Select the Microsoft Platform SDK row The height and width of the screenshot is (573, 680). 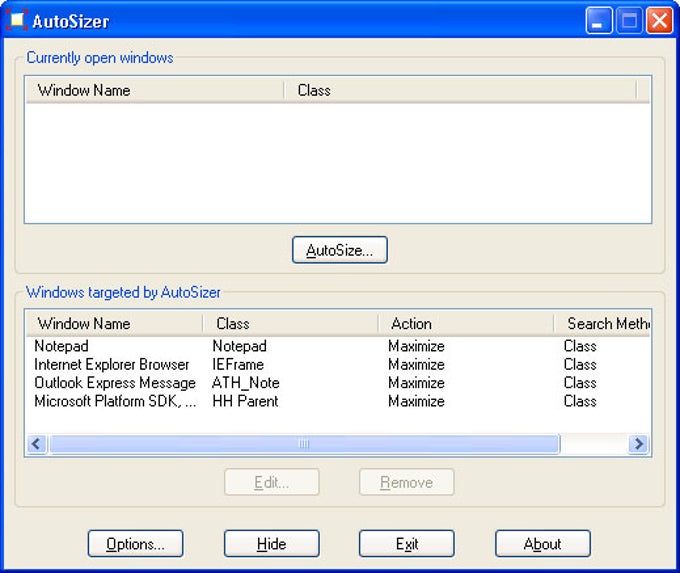338,401
